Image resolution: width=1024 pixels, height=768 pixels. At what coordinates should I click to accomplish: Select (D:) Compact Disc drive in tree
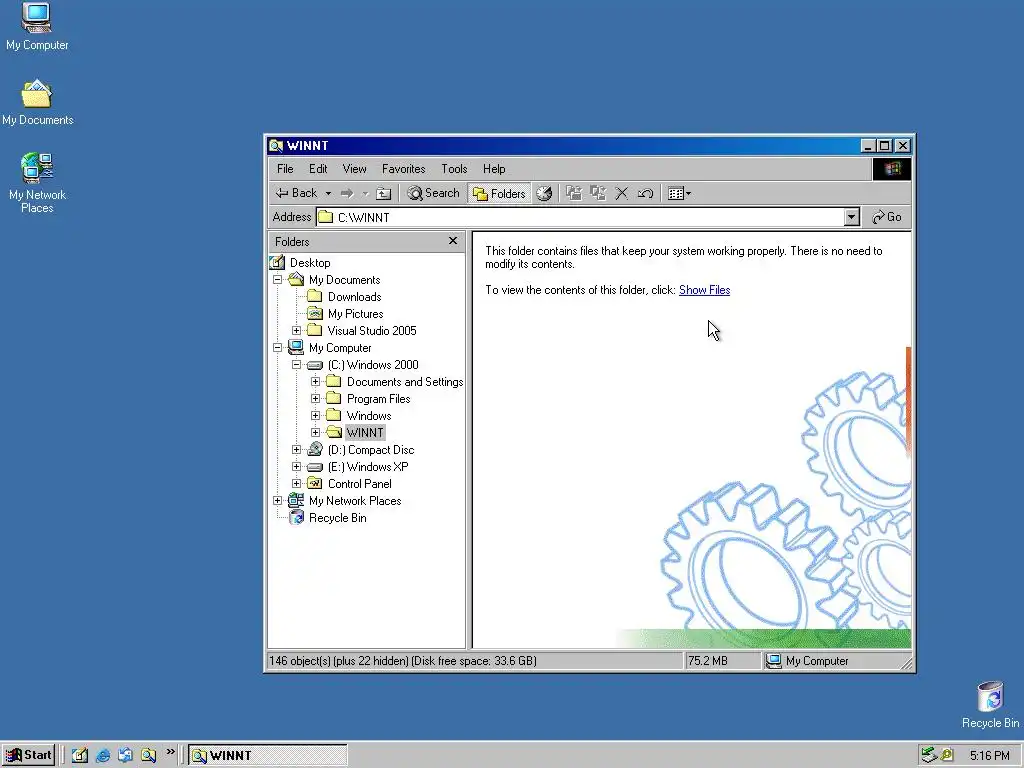tap(371, 449)
